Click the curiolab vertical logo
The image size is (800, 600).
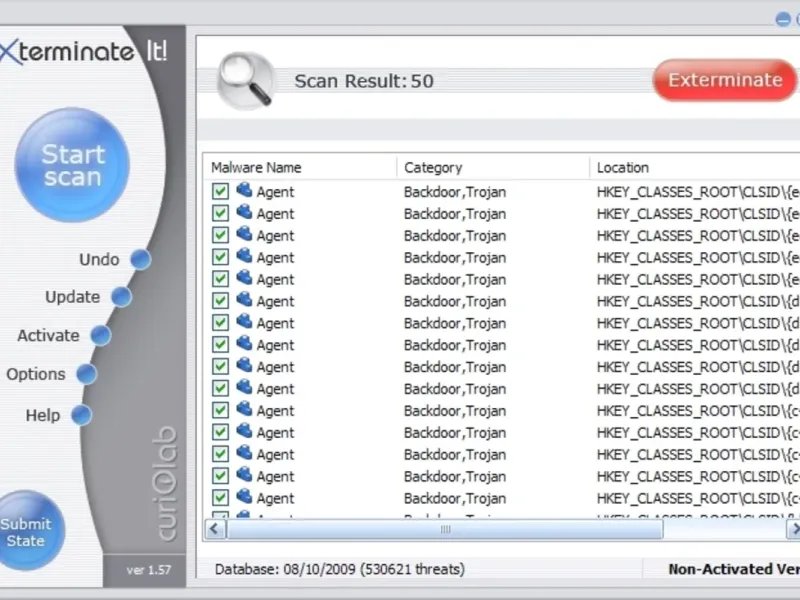click(x=166, y=483)
